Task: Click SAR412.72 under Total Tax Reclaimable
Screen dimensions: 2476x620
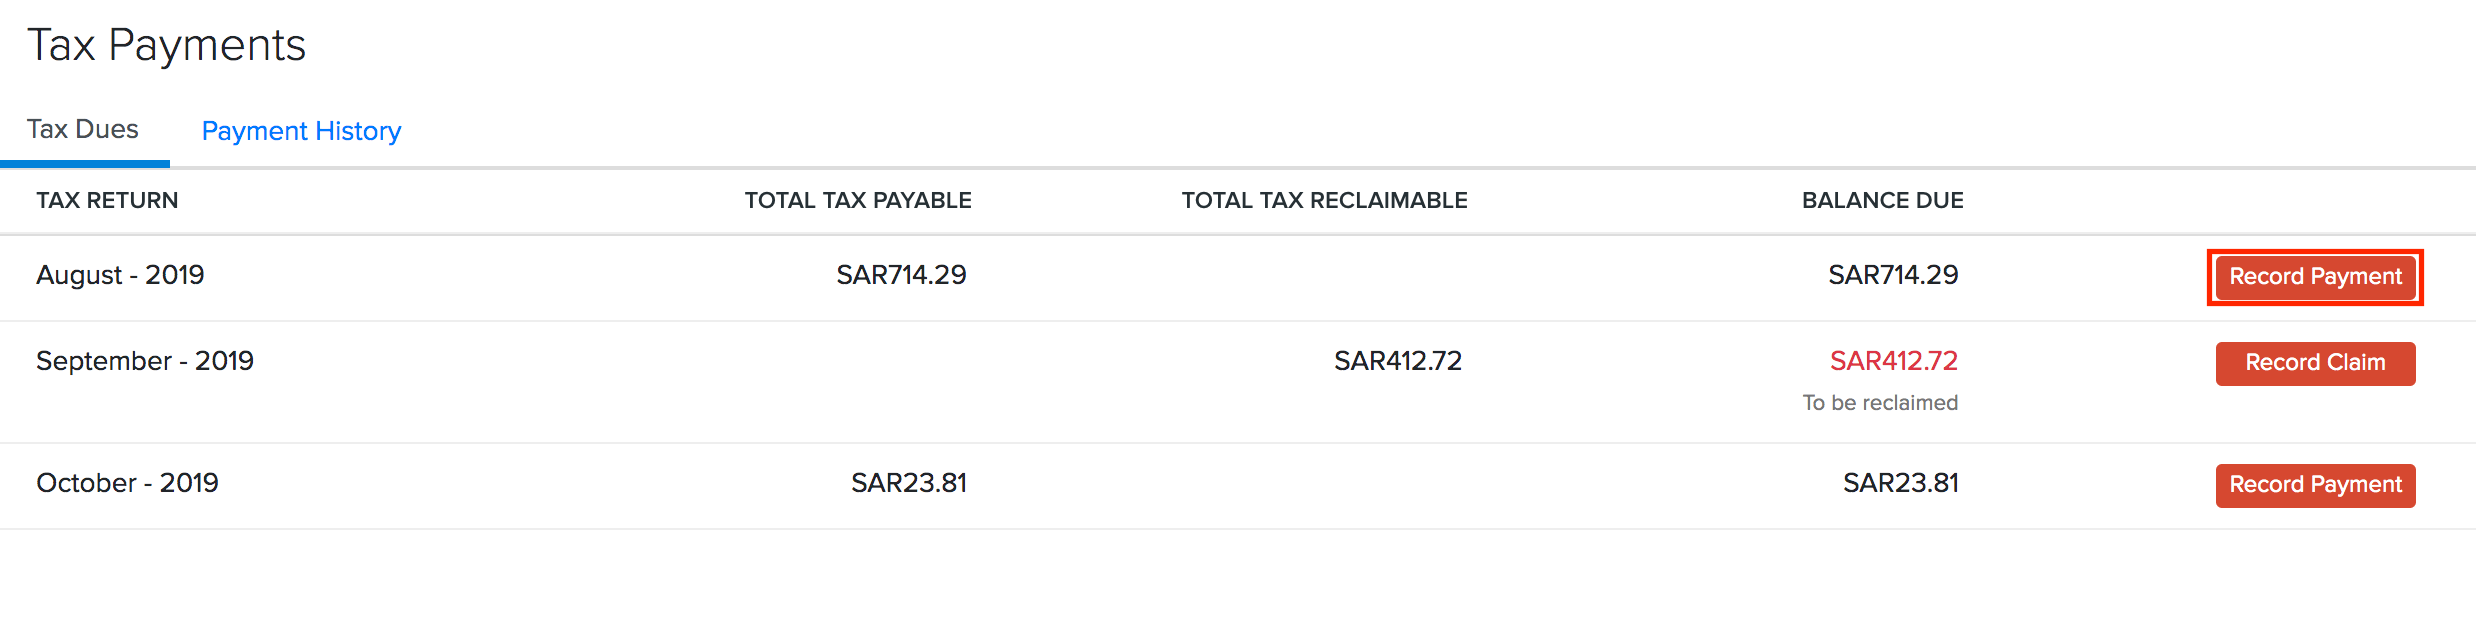Action: click(x=1397, y=362)
